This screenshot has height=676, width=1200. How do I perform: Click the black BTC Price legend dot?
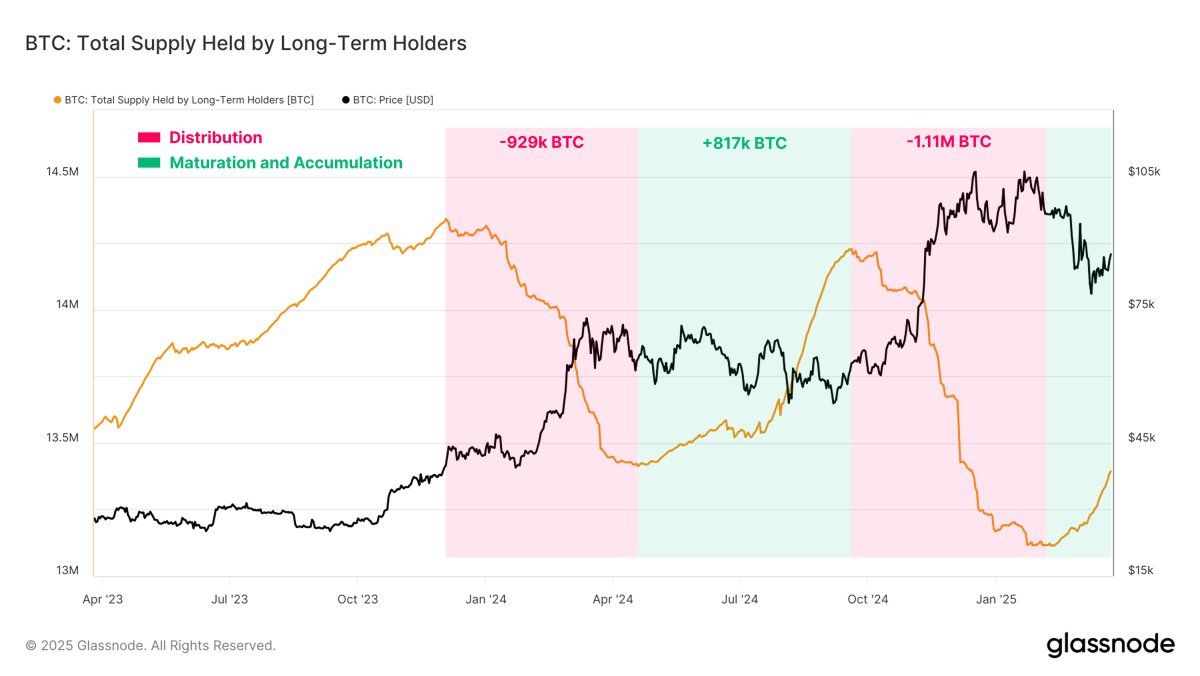(346, 100)
